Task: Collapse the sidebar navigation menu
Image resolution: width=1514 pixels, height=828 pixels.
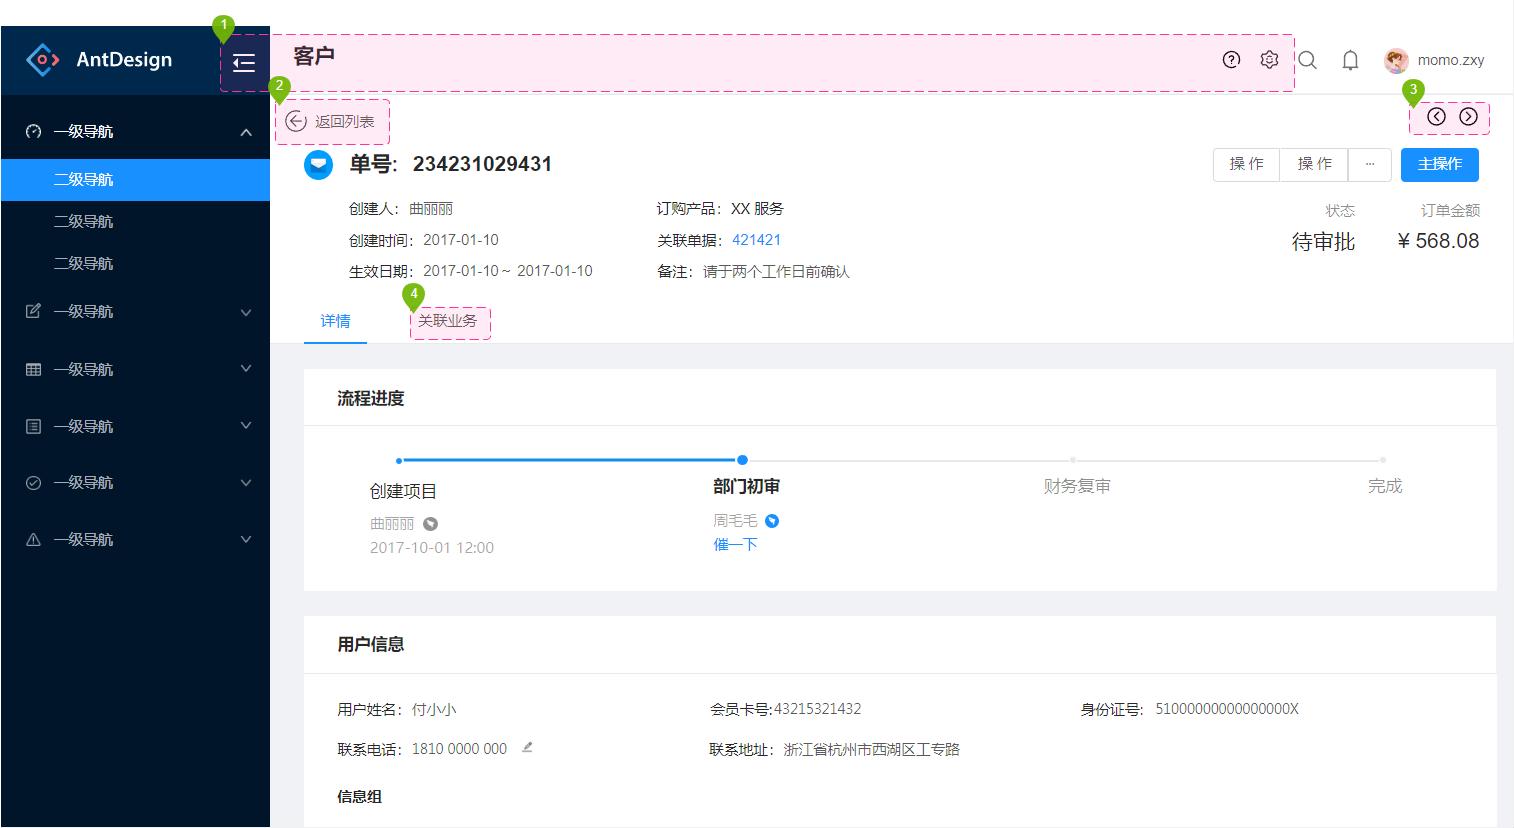Action: 243,62
